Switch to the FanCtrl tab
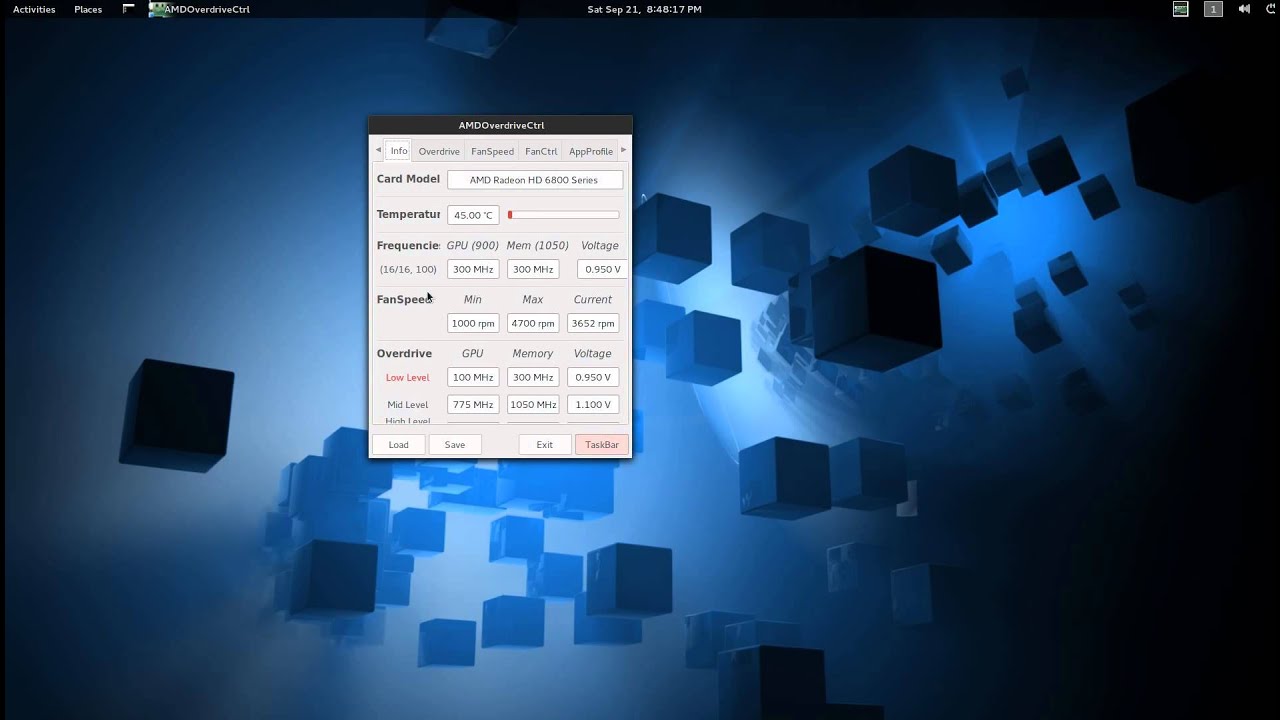1280x720 pixels. click(x=541, y=151)
